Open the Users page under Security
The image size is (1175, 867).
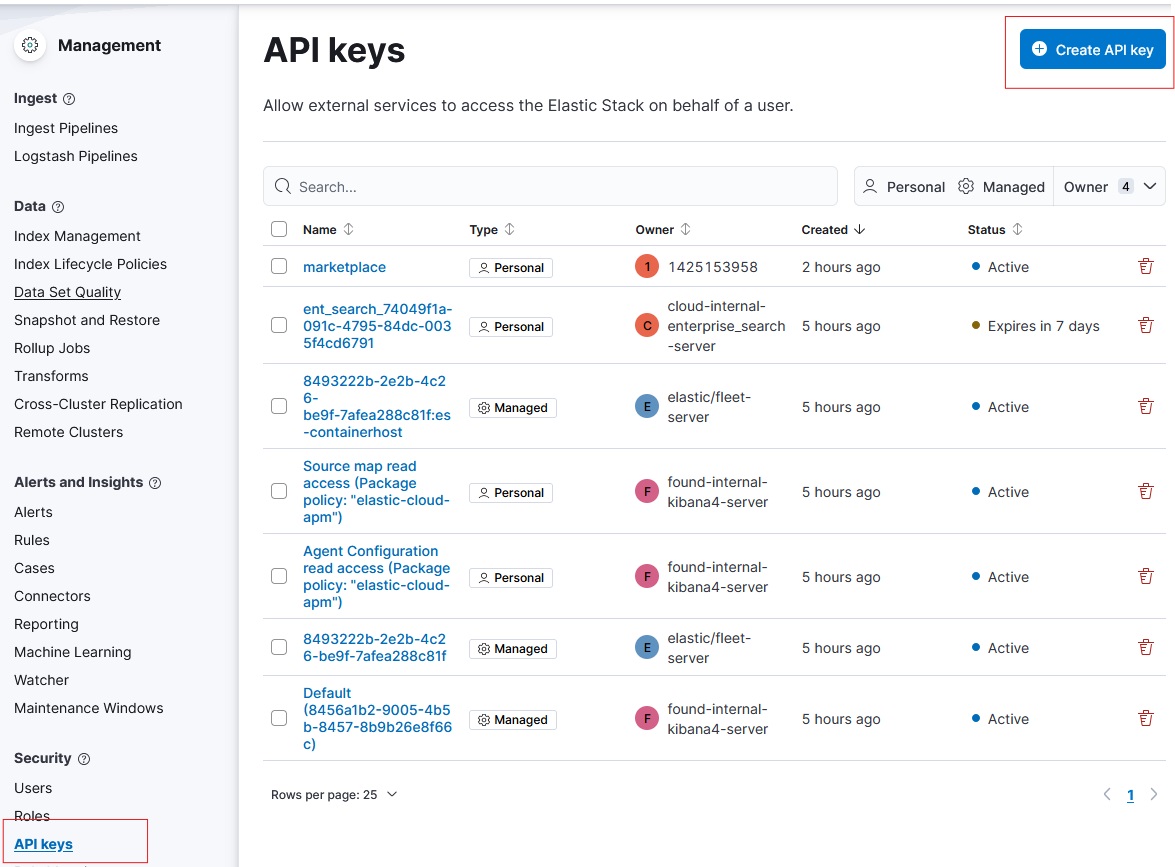point(33,788)
